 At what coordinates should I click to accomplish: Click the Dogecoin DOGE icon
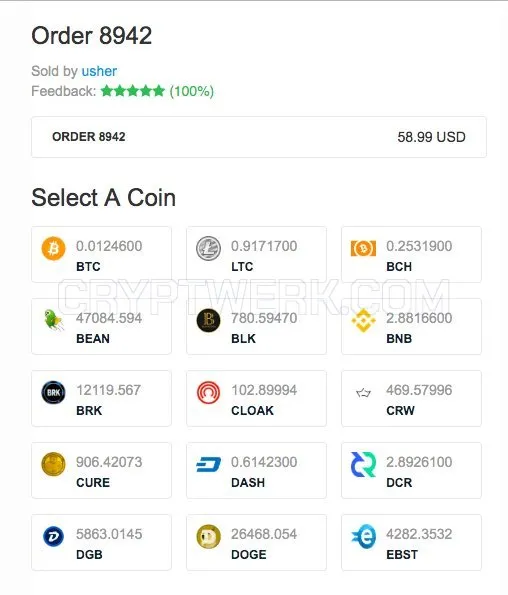208,537
